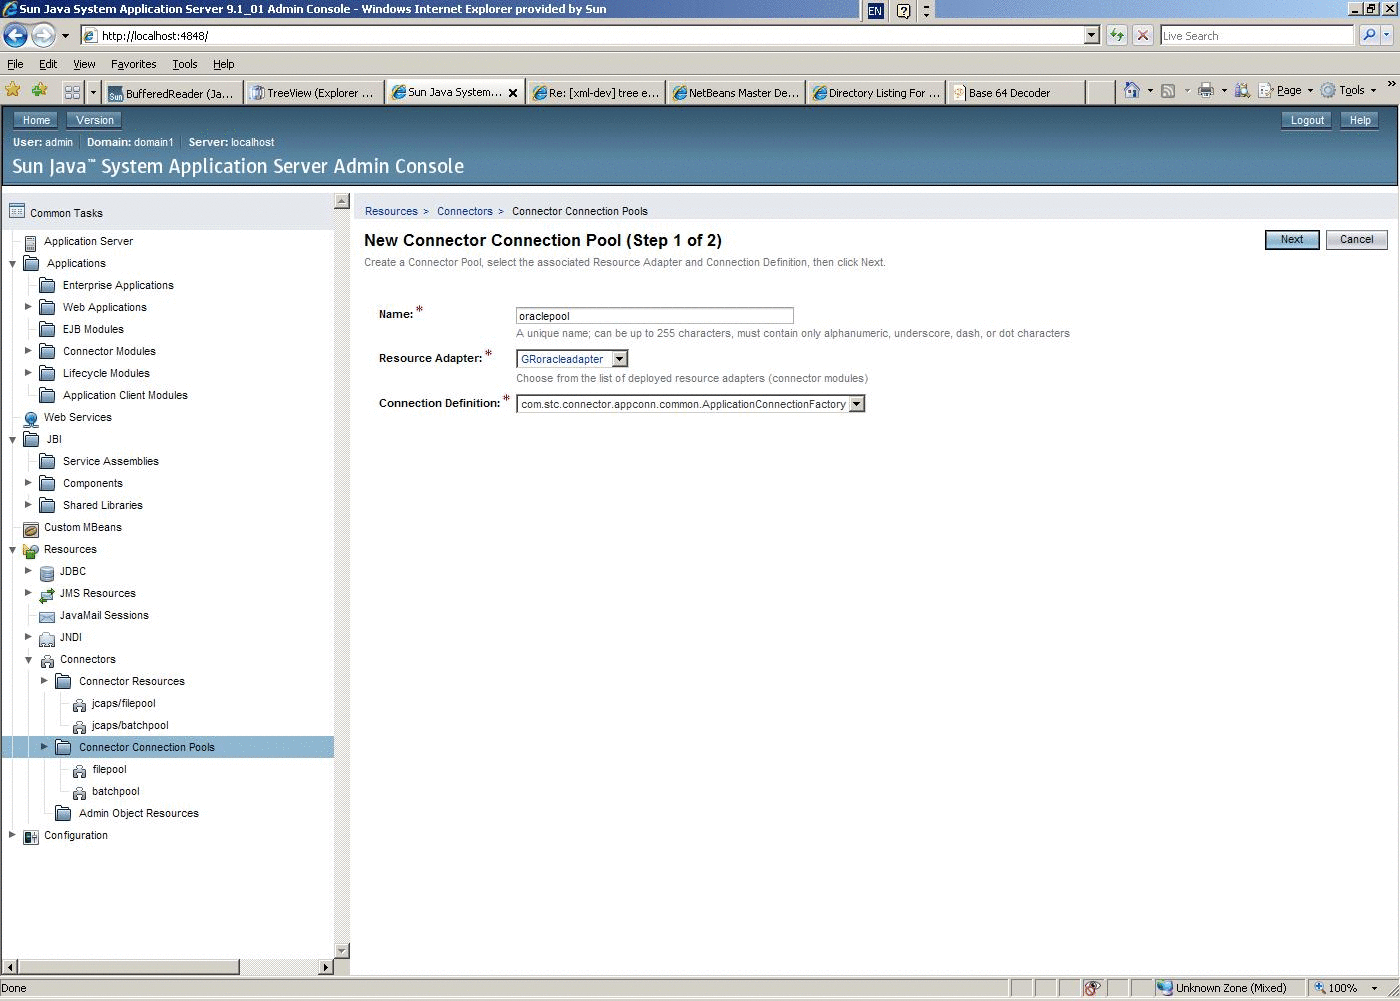The height and width of the screenshot is (1001, 1400).
Task: Click the Configuration node icon
Action: (31, 836)
